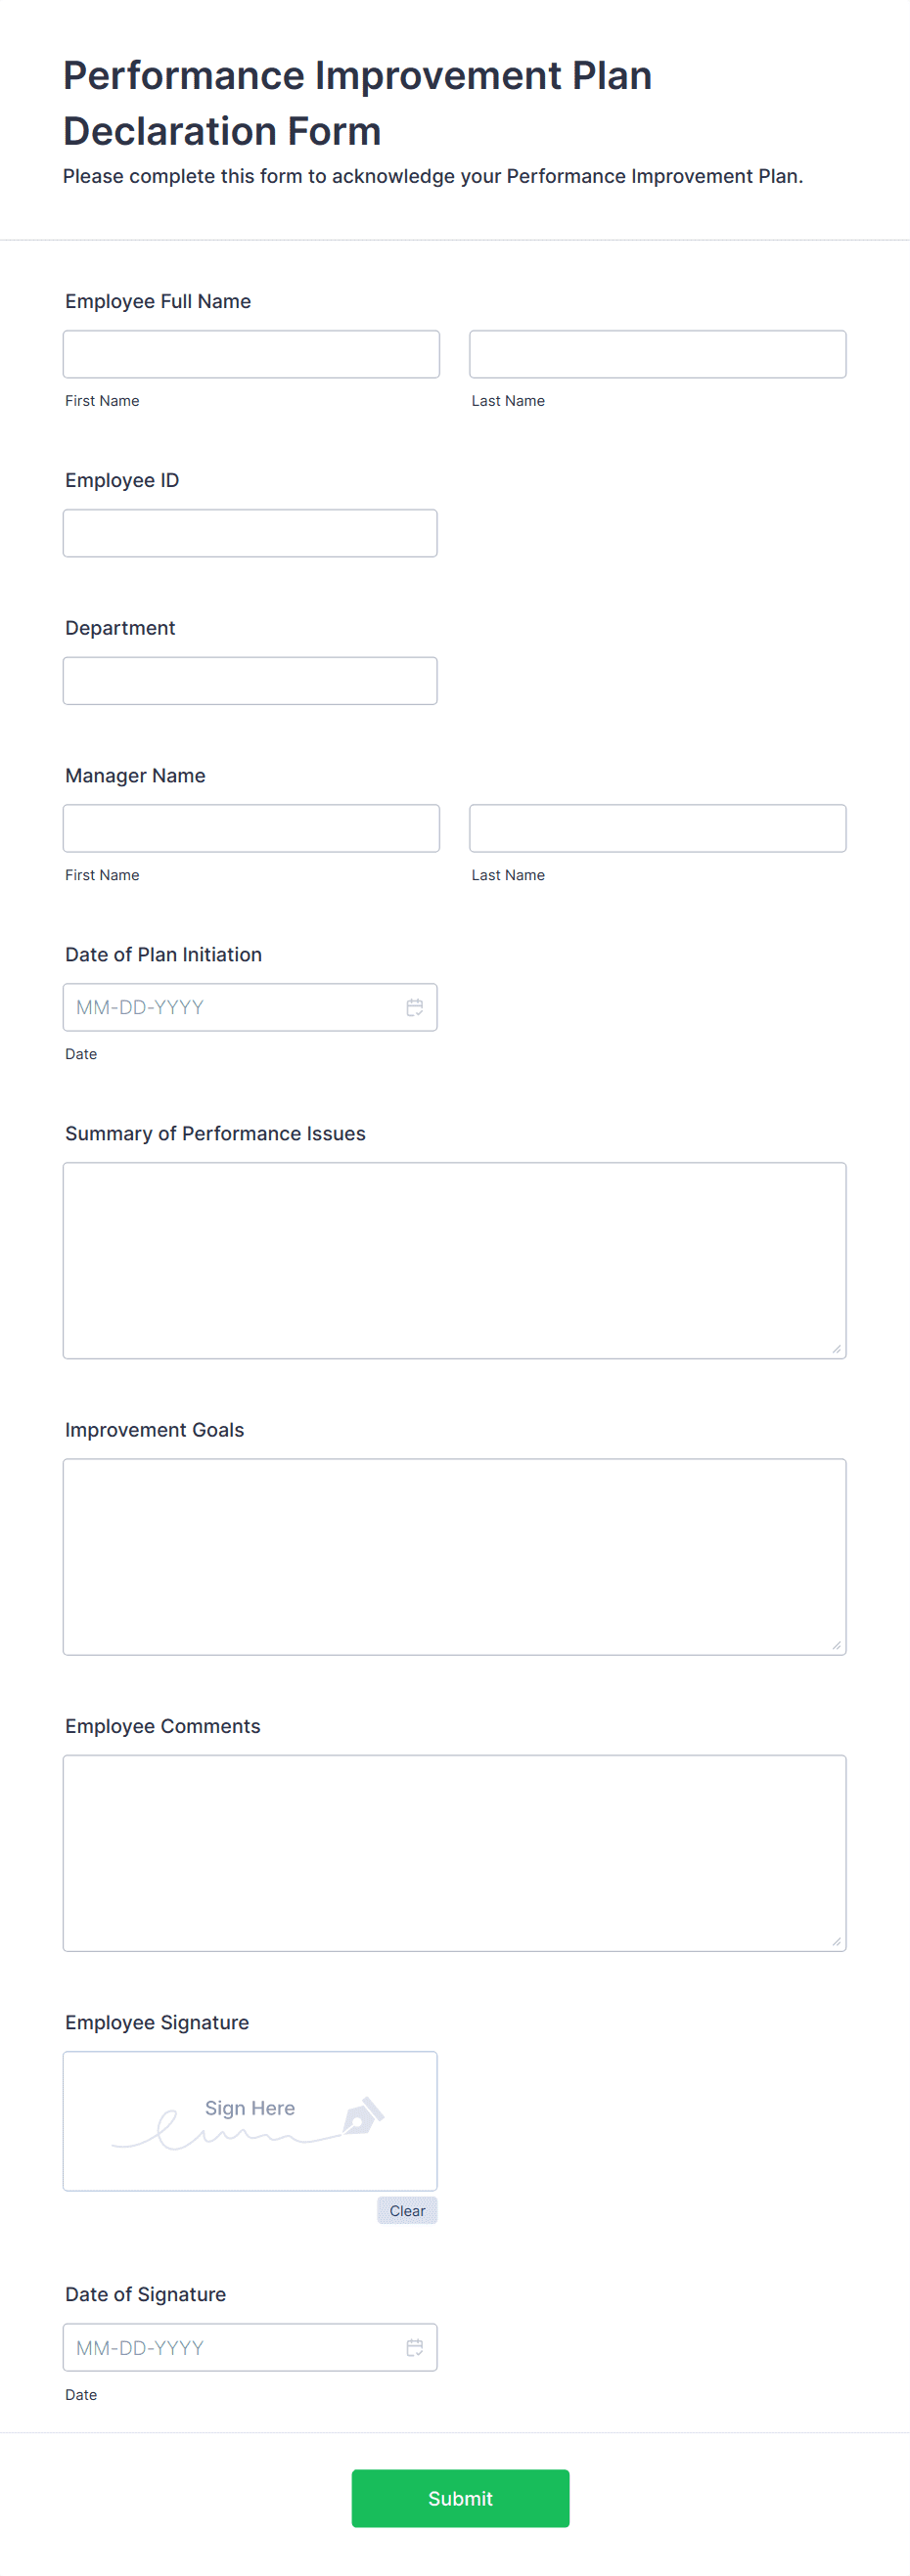Select the Manager First Name field
Viewport: 910px width, 2576px height.
[x=251, y=828]
